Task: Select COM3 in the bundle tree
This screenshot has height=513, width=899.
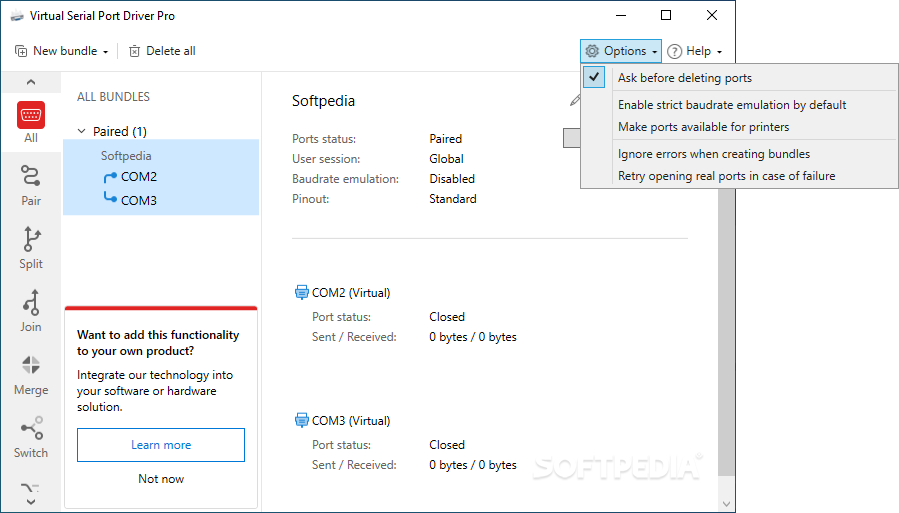Action: 139,201
